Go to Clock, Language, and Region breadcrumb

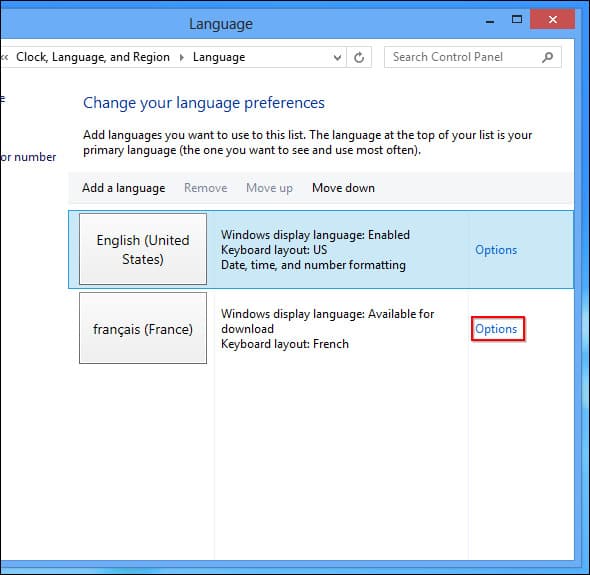[x=93, y=57]
